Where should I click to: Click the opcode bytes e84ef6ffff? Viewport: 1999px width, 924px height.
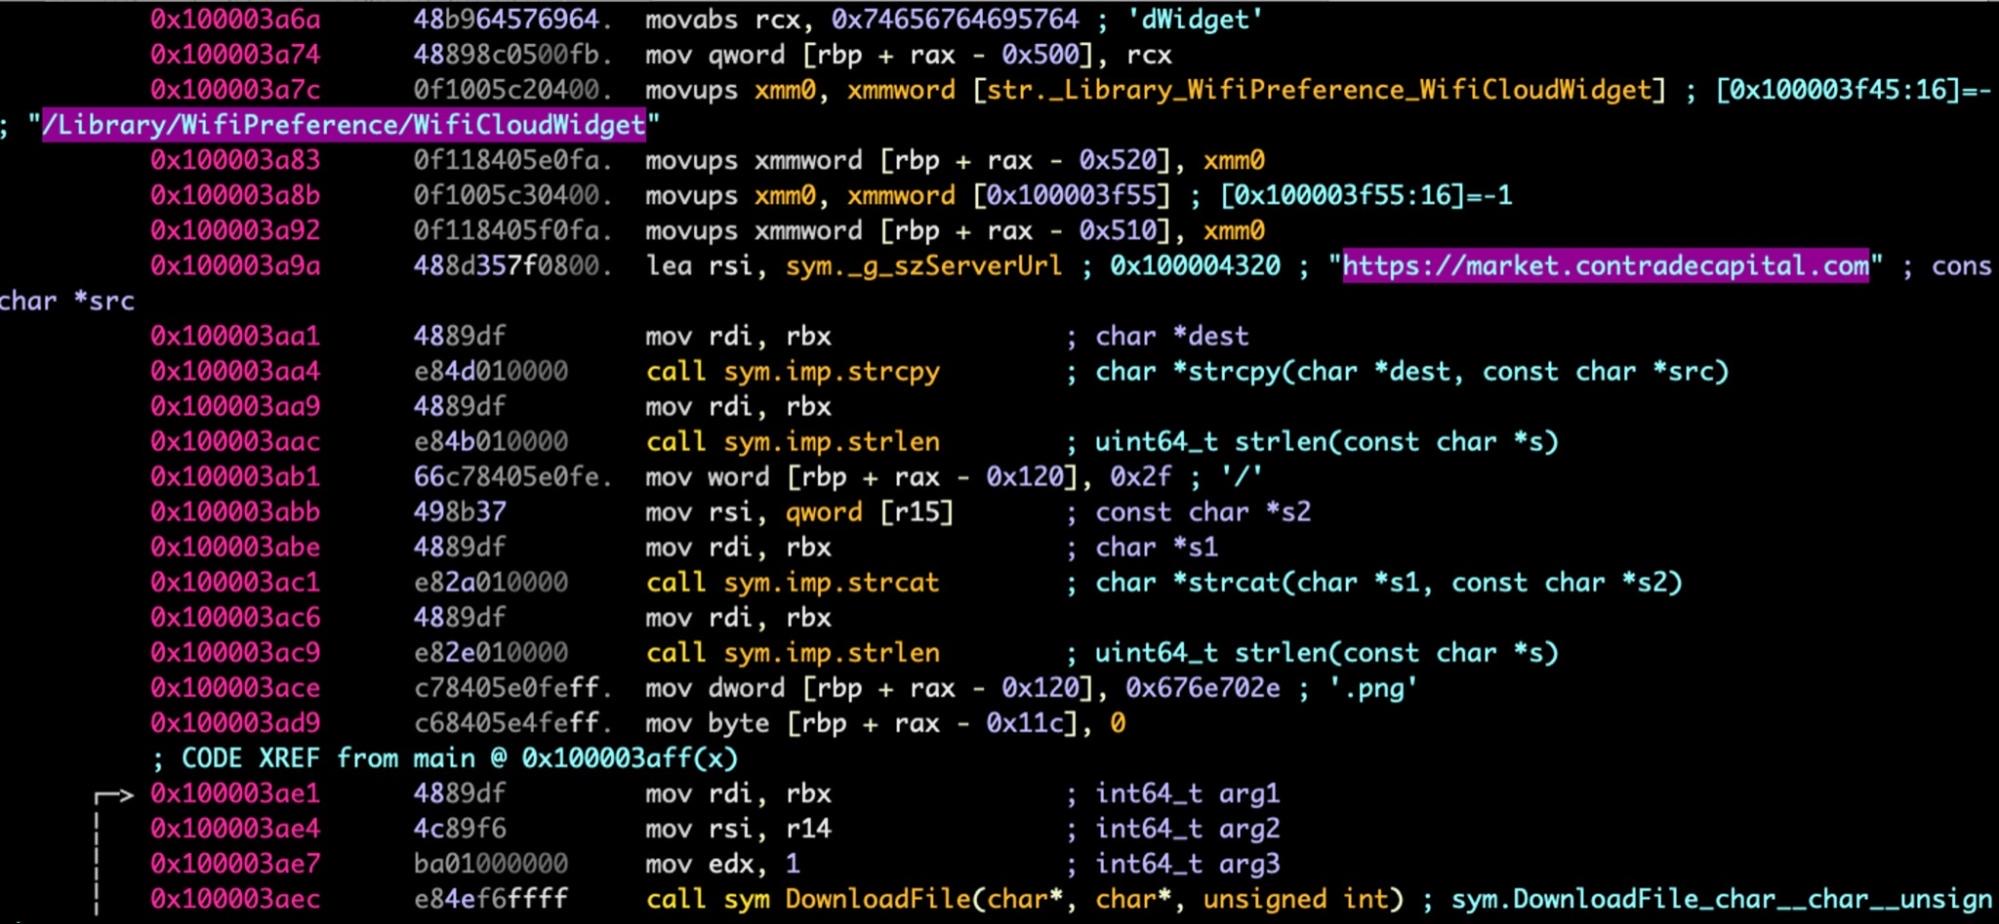click(490, 899)
